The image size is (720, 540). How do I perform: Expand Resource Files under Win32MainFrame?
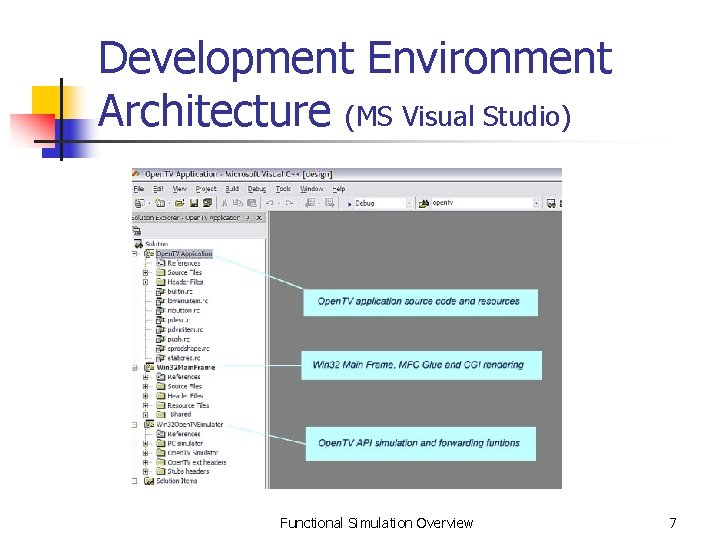[146, 405]
